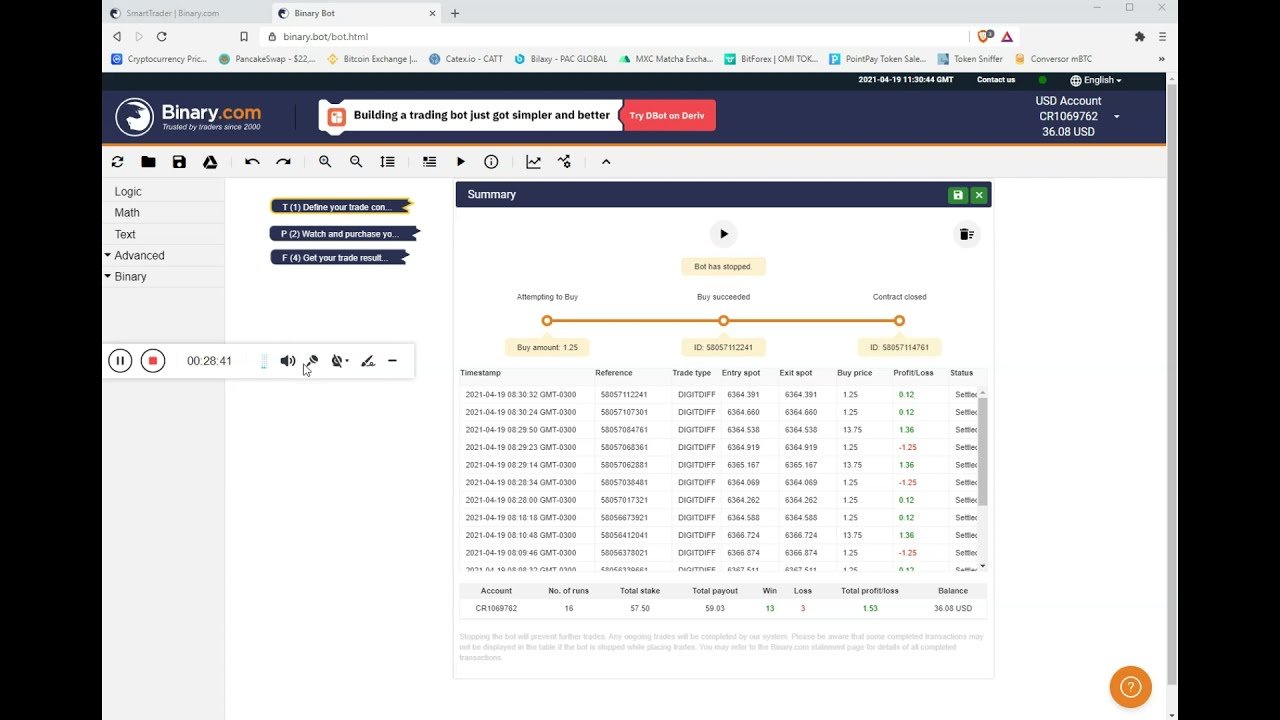Save the summary with green save icon
Viewport: 1280px width, 720px height.
958,195
